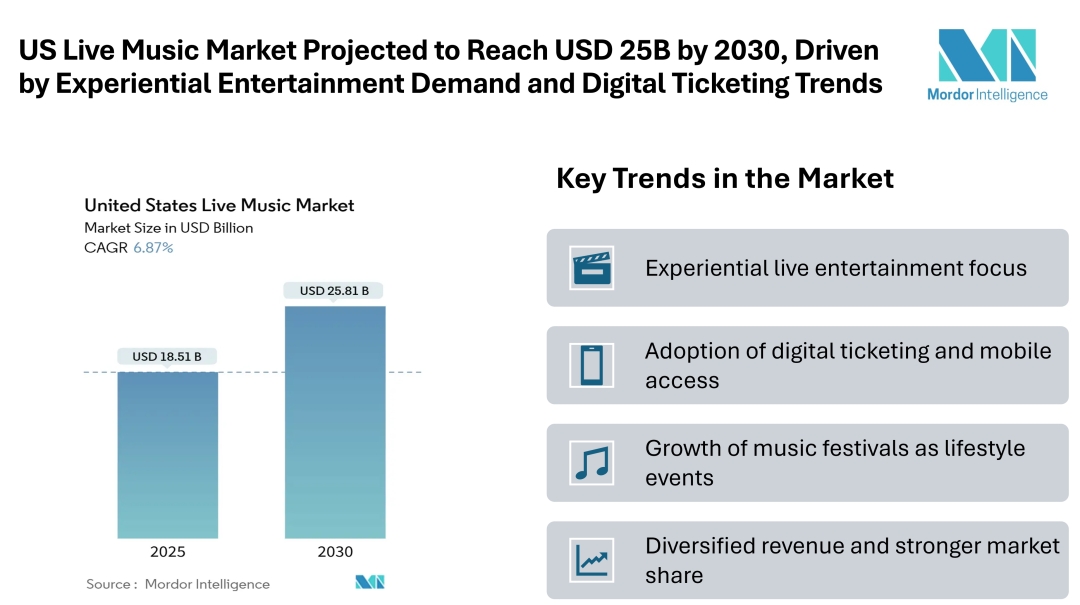Select the USD 25.81 B value label
1080x605 pixels.
[x=335, y=290]
